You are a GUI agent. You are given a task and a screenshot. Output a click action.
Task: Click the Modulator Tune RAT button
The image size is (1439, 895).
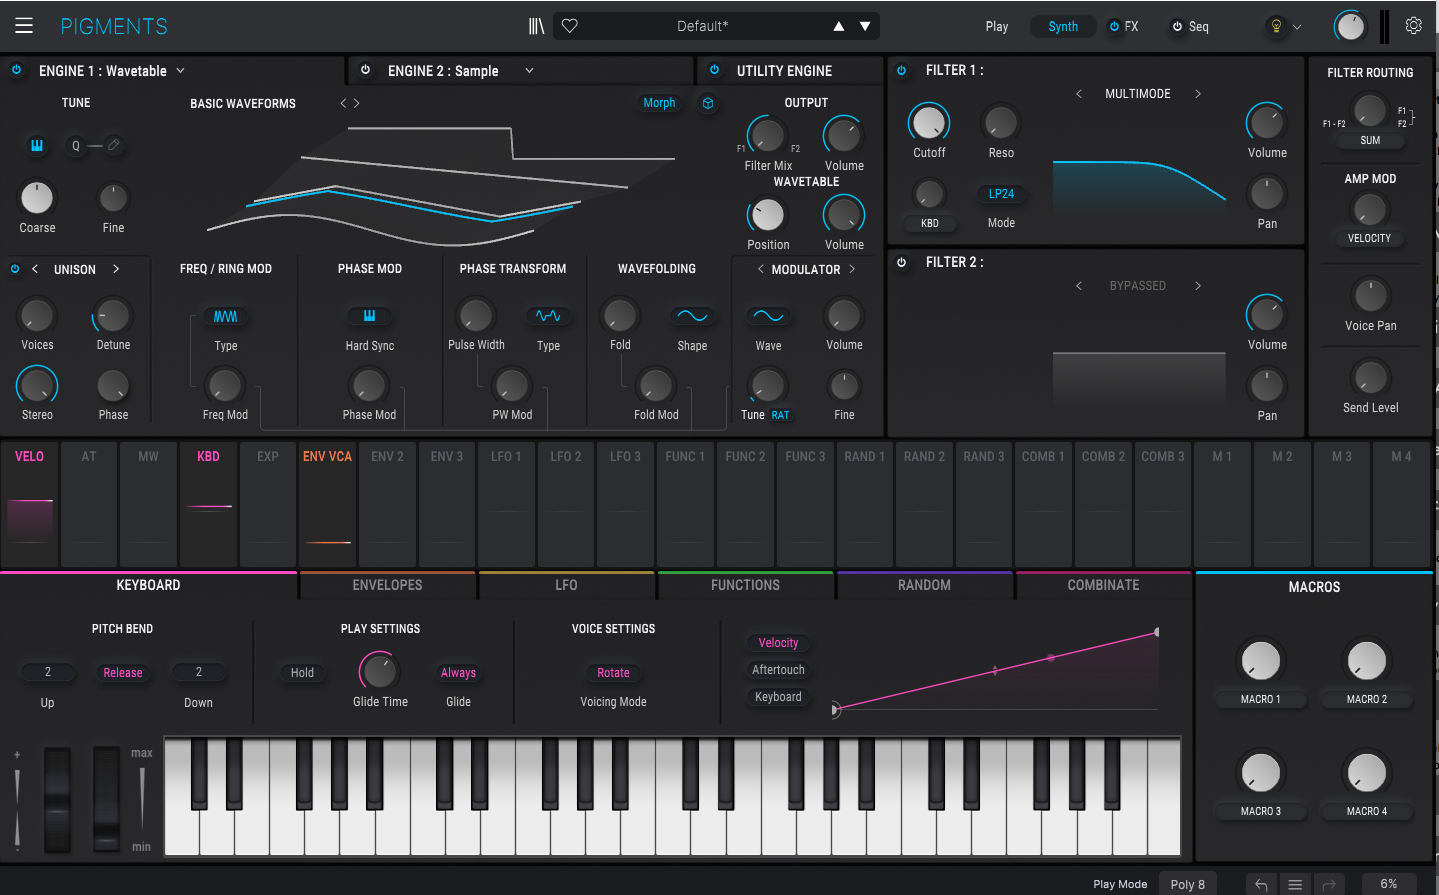(x=780, y=415)
